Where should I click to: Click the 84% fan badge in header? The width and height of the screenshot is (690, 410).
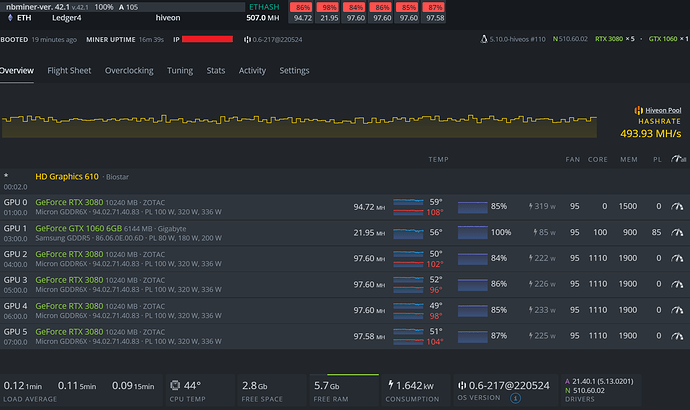pos(355,7)
